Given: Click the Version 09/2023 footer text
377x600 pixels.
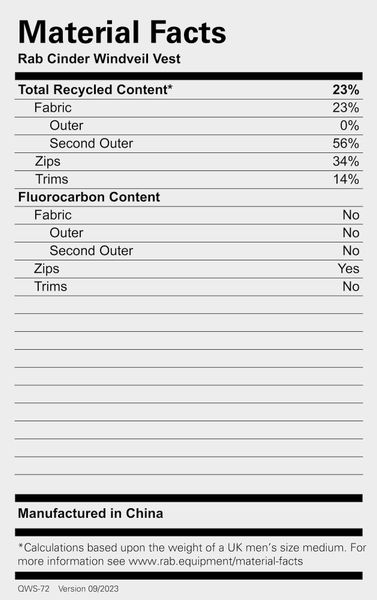Looking at the screenshot, I should coord(88,589).
